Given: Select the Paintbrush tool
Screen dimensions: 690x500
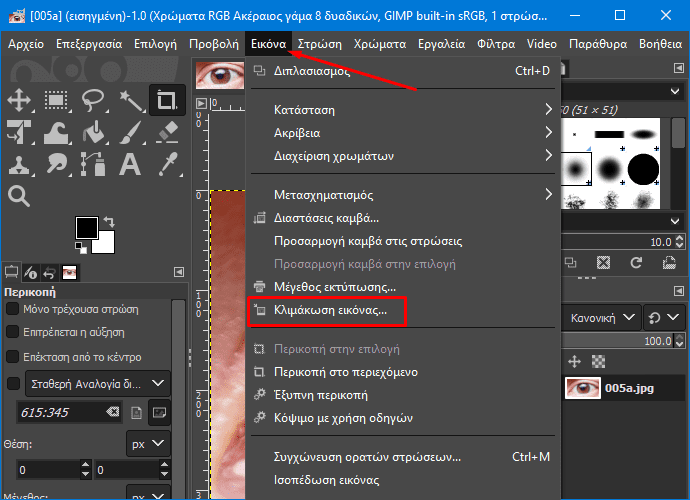Looking at the screenshot, I should [130, 132].
